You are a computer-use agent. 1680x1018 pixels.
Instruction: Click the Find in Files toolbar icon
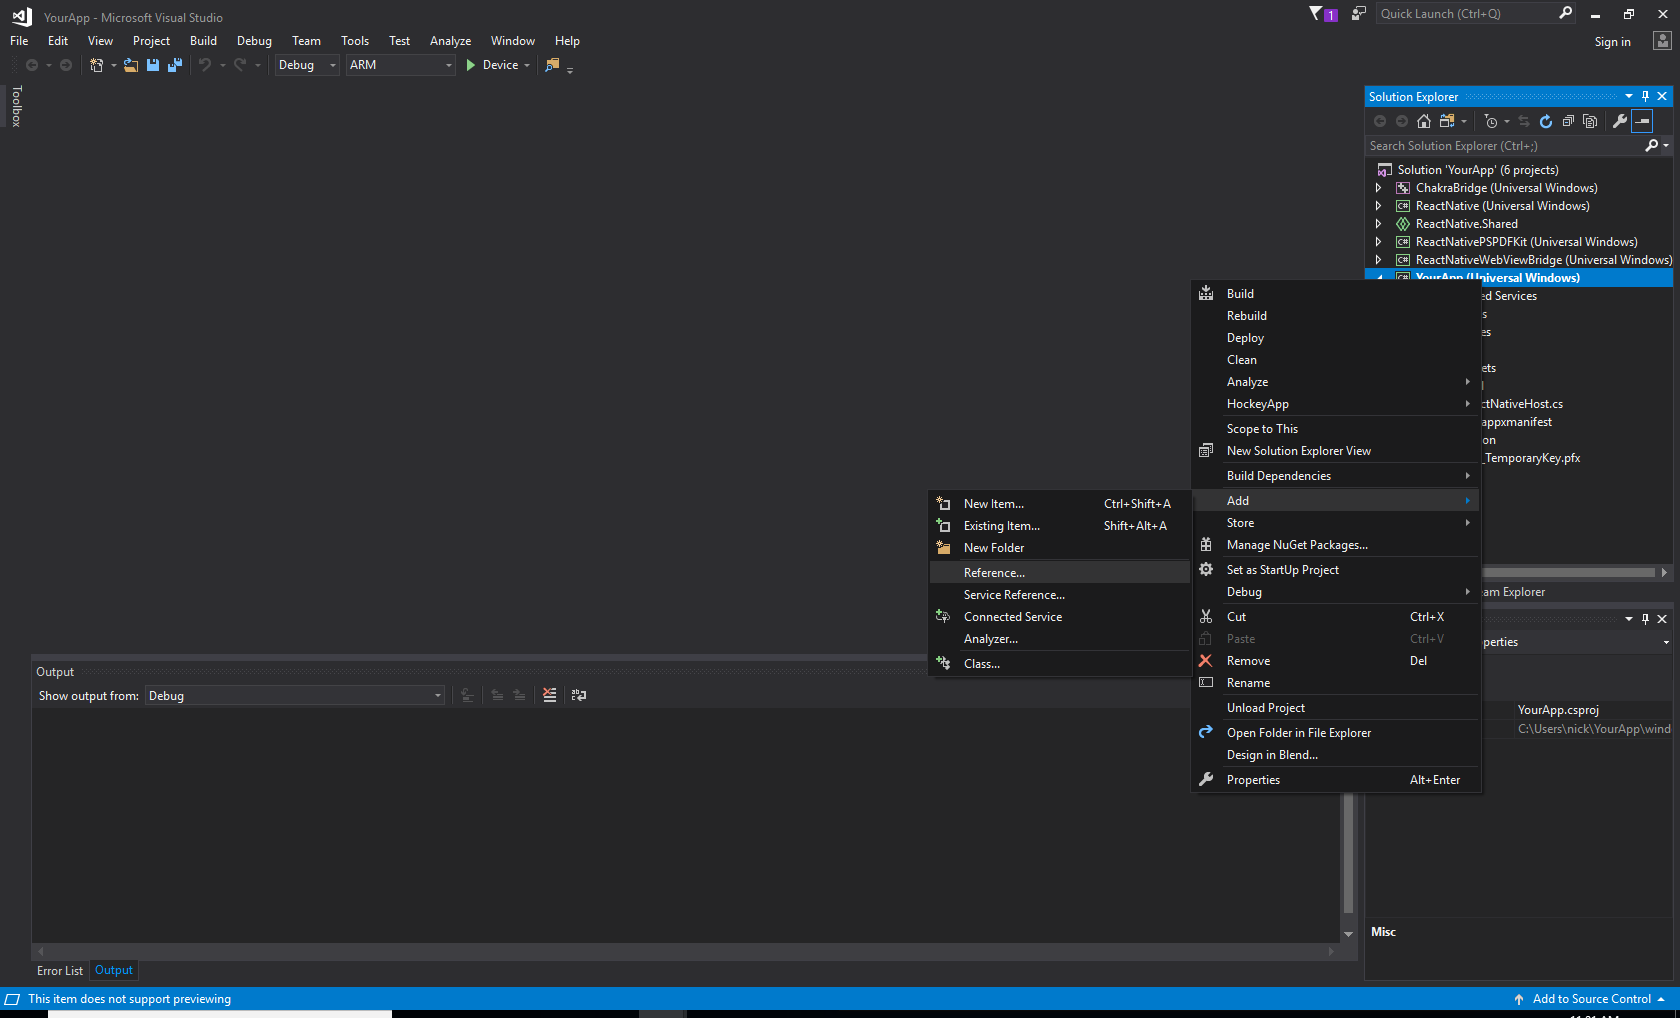point(552,65)
